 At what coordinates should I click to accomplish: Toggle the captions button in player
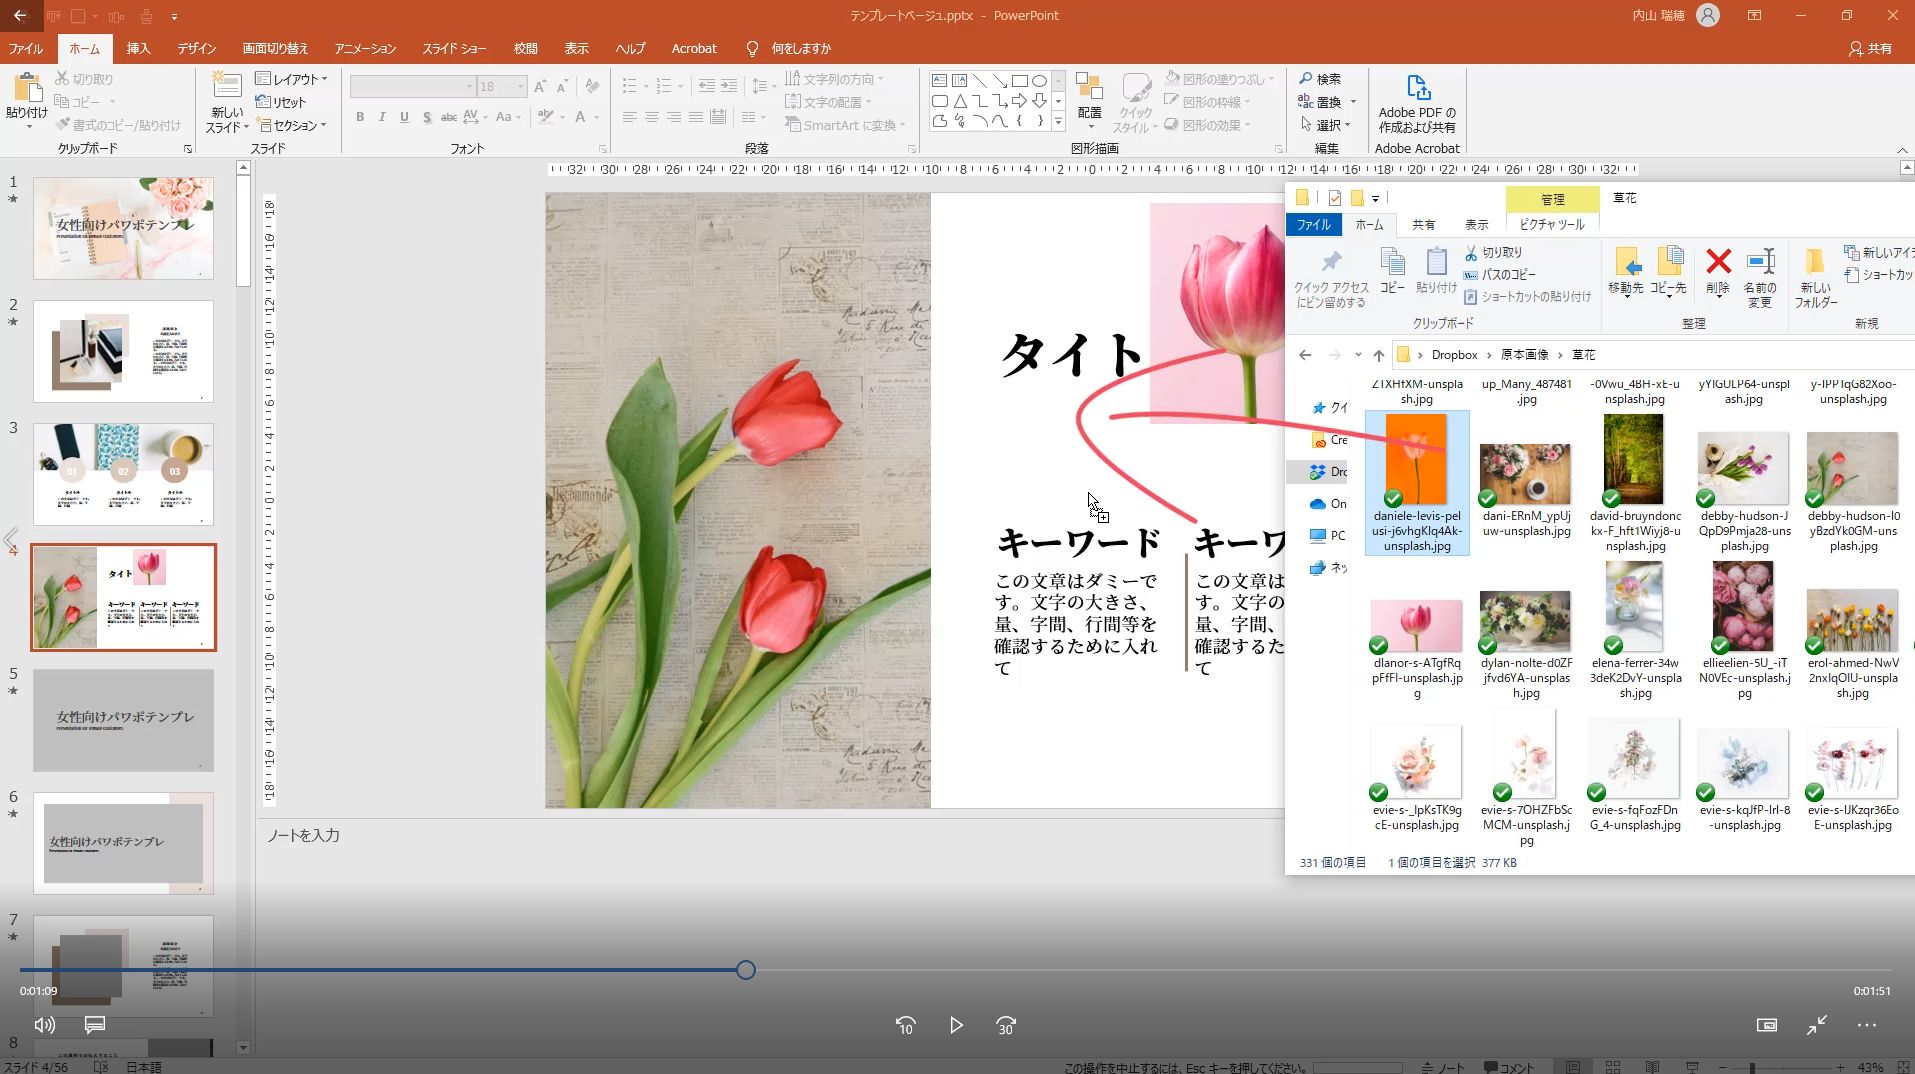click(x=95, y=1025)
